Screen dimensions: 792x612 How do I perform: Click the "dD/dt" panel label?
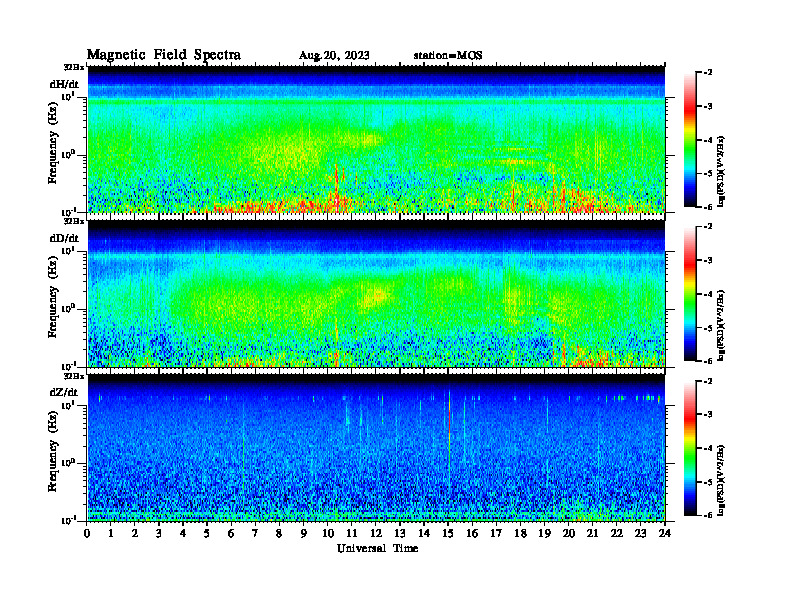coord(64,238)
